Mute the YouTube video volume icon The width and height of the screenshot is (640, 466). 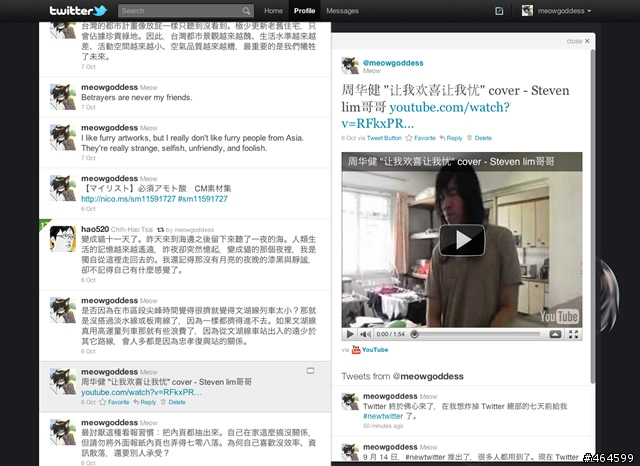365,334
